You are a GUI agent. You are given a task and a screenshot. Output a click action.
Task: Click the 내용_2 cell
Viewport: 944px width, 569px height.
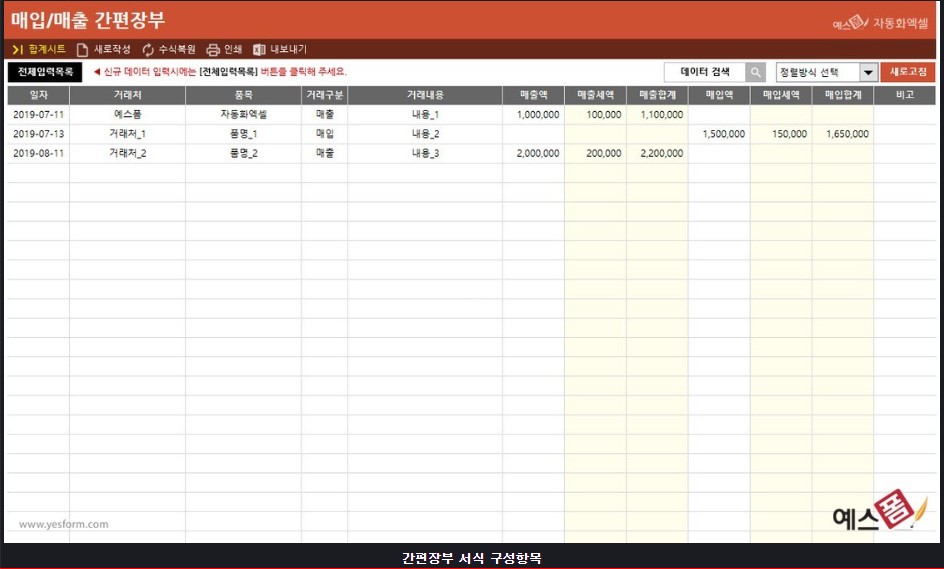pos(425,134)
